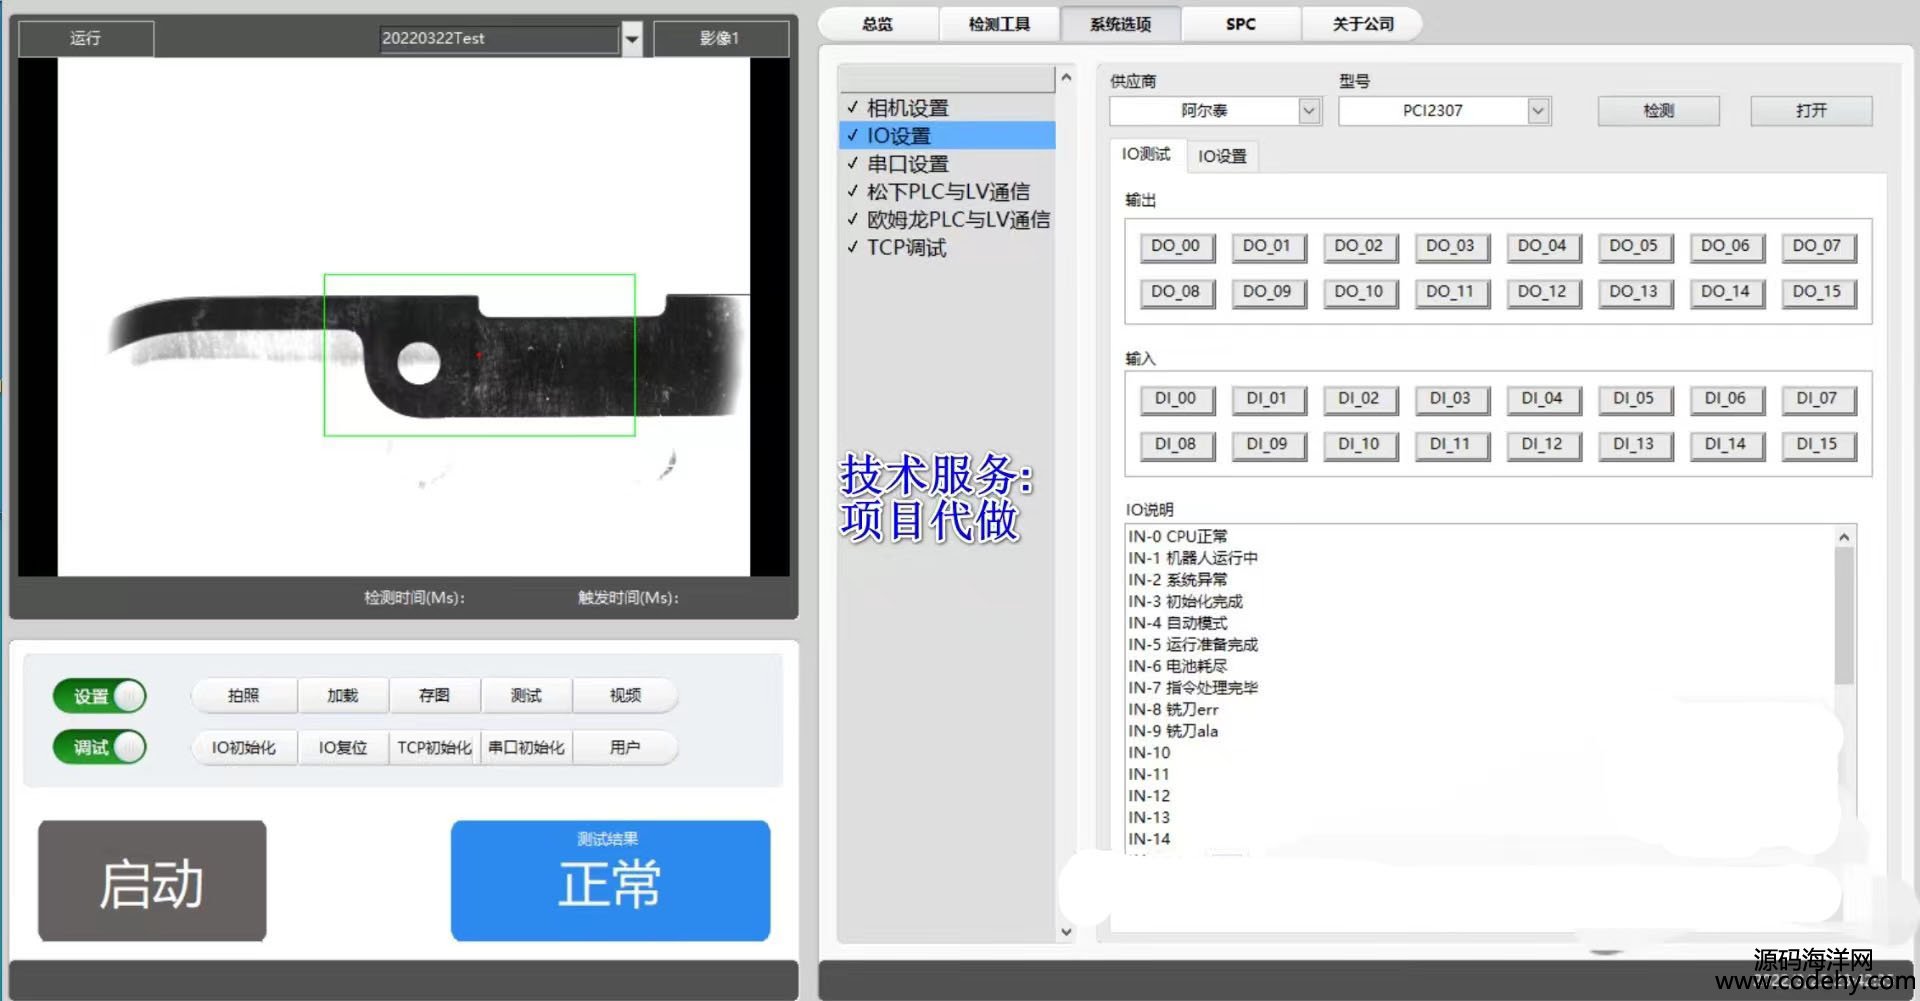Click the TCP初始化 button
1920x1001 pixels.
pos(434,748)
